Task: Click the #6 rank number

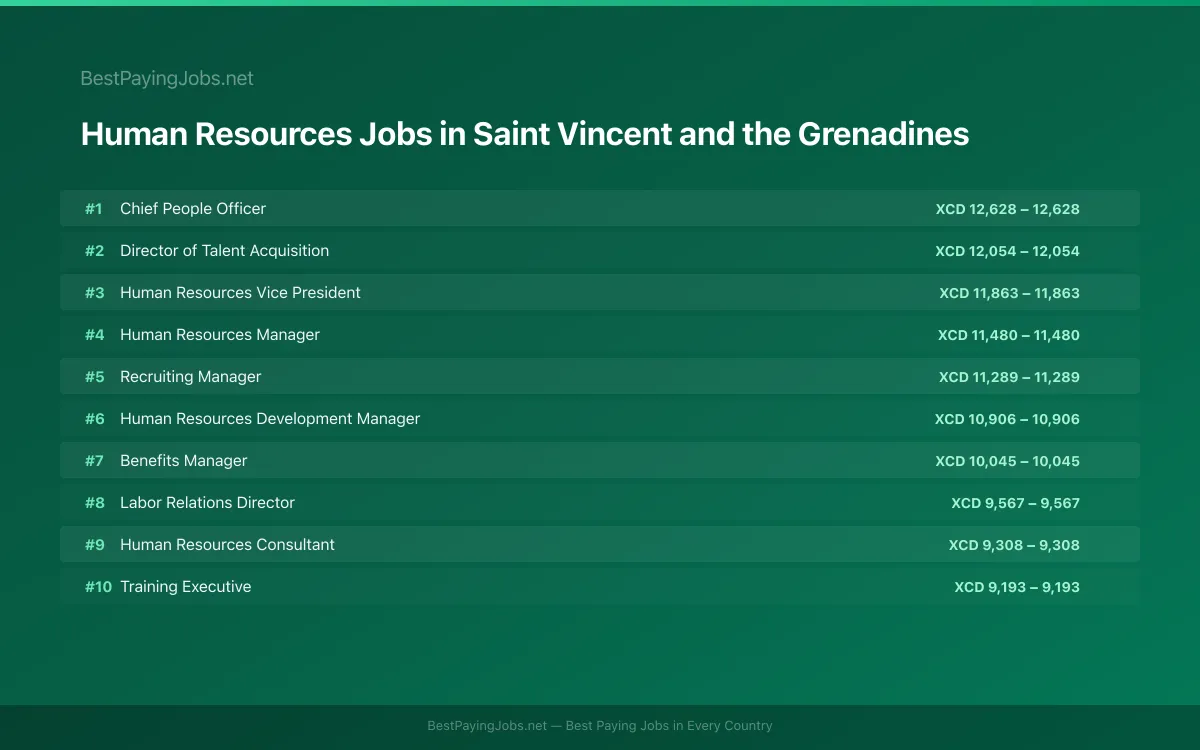Action: (x=94, y=419)
